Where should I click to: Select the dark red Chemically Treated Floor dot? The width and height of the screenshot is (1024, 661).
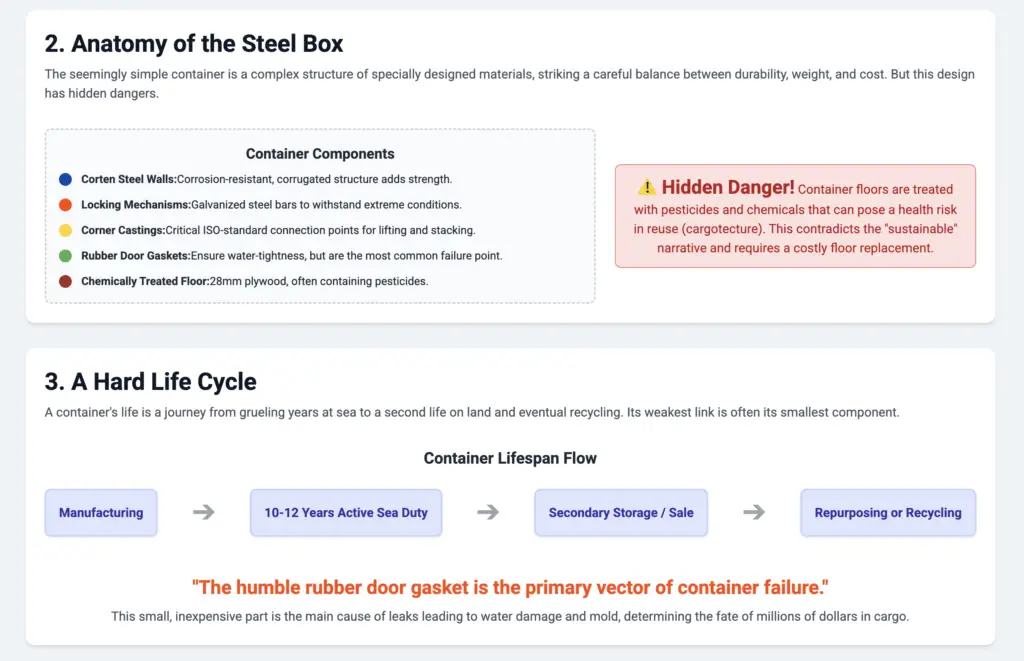(65, 281)
